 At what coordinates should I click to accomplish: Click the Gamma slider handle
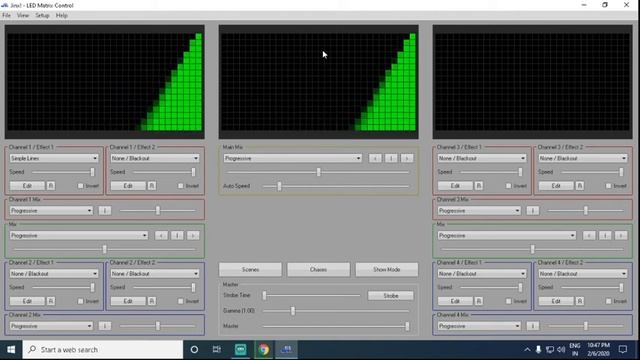[293, 311]
